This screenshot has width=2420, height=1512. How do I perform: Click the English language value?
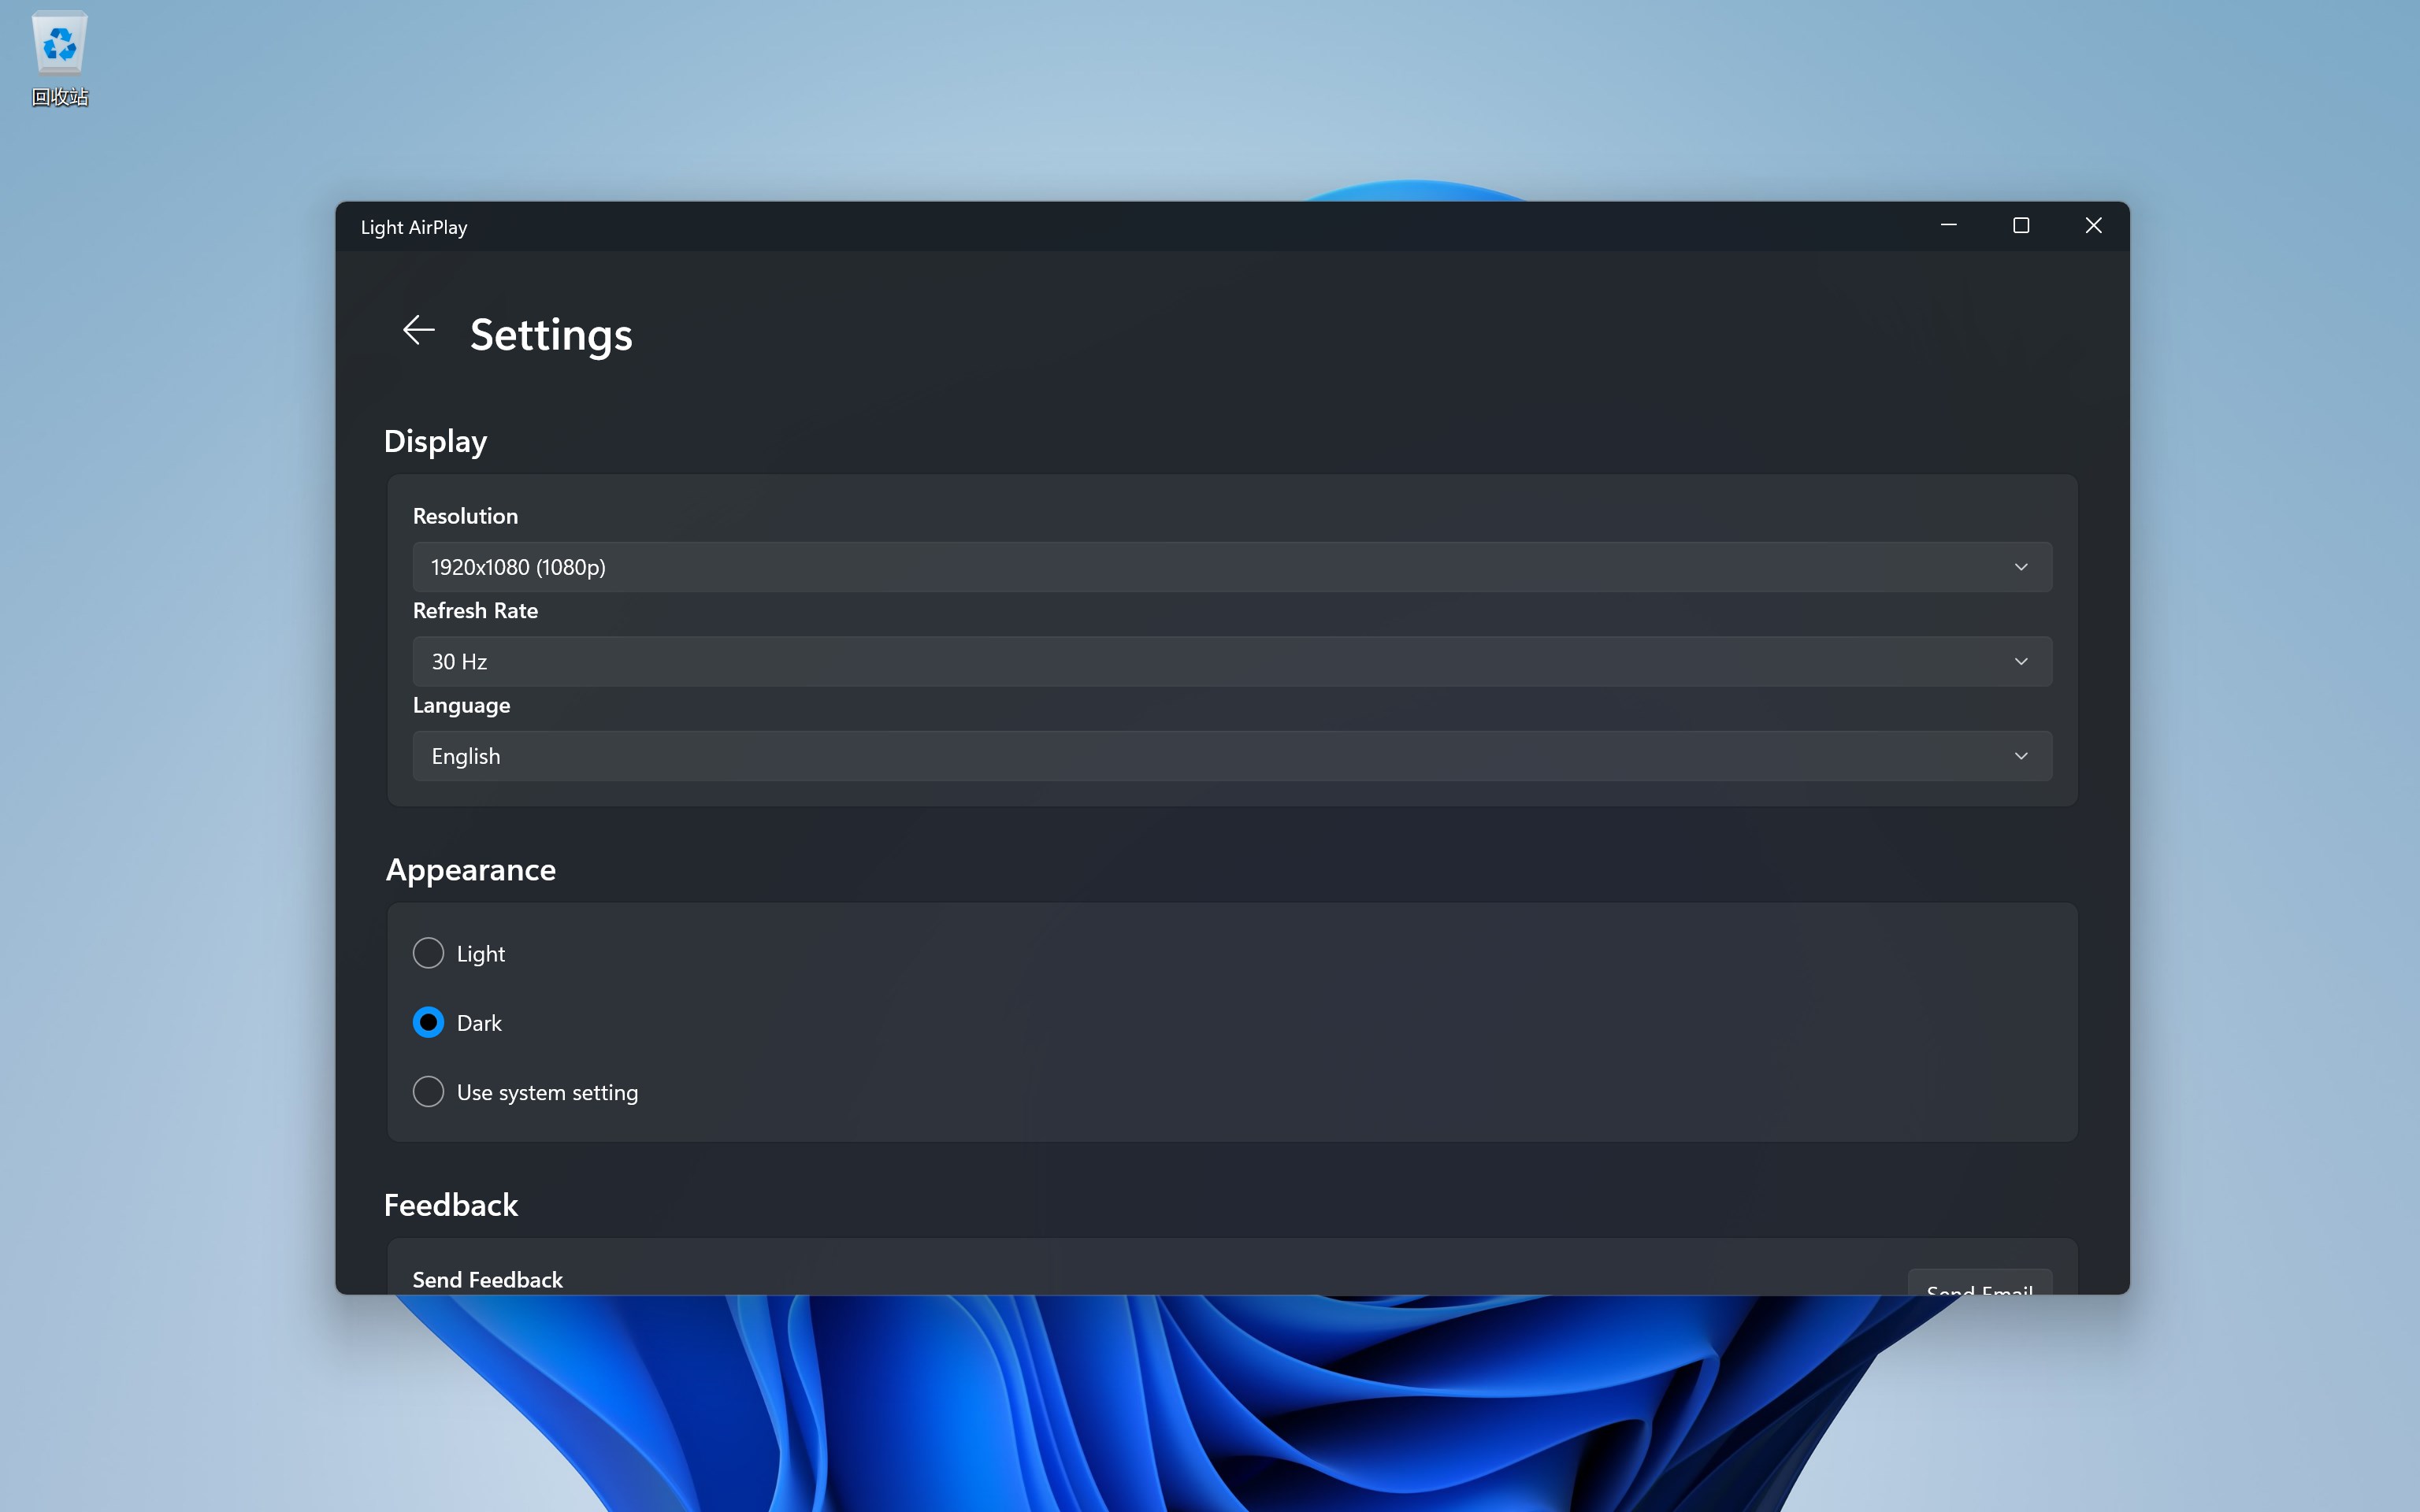465,755
